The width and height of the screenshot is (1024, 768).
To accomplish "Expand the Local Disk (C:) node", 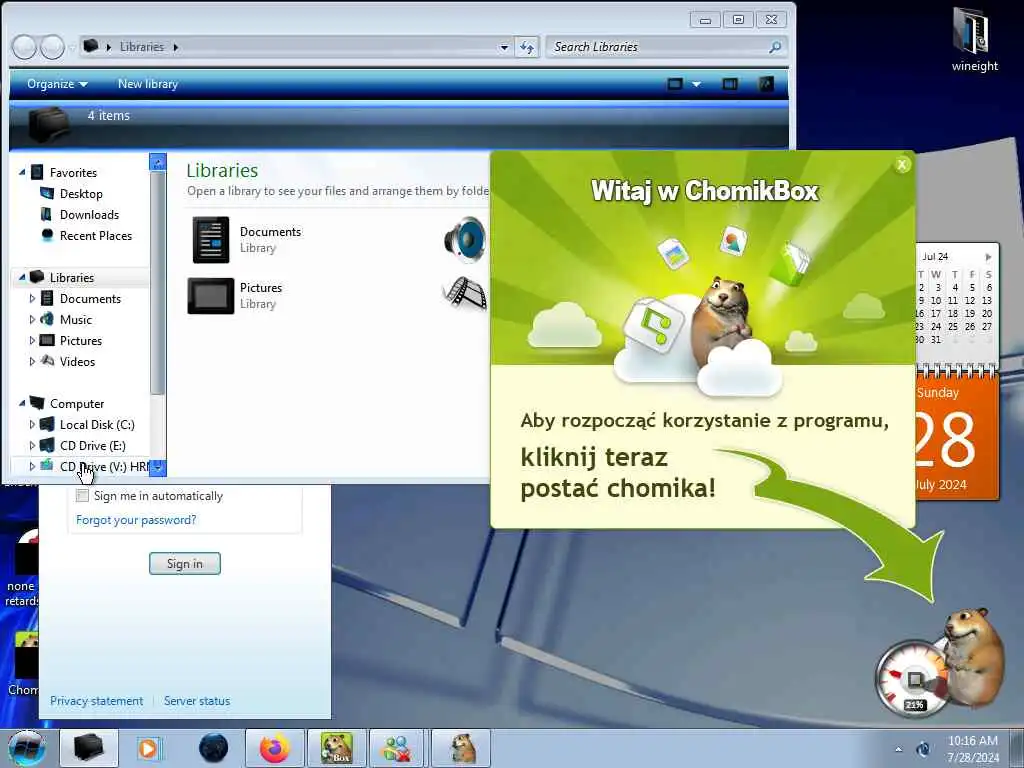I will click(32, 424).
